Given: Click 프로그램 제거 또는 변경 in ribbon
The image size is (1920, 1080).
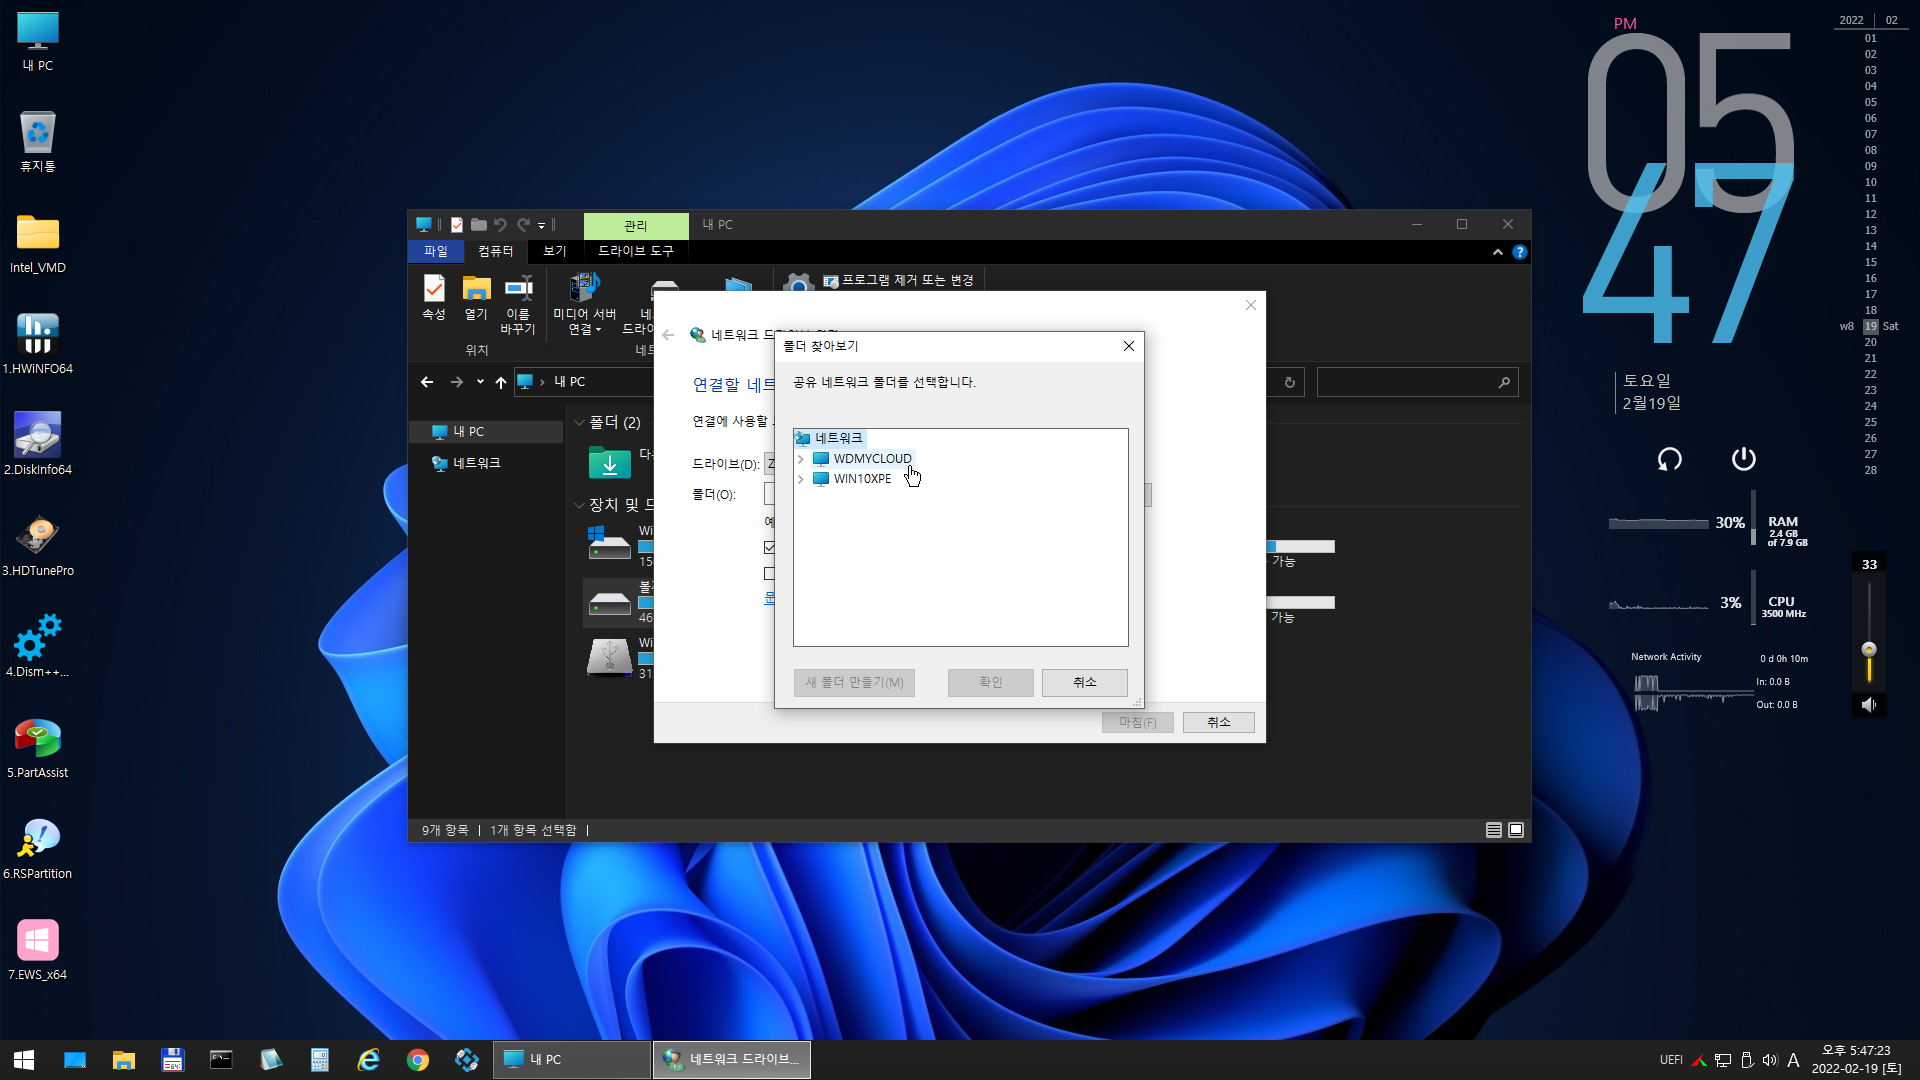Looking at the screenshot, I should (x=898, y=280).
